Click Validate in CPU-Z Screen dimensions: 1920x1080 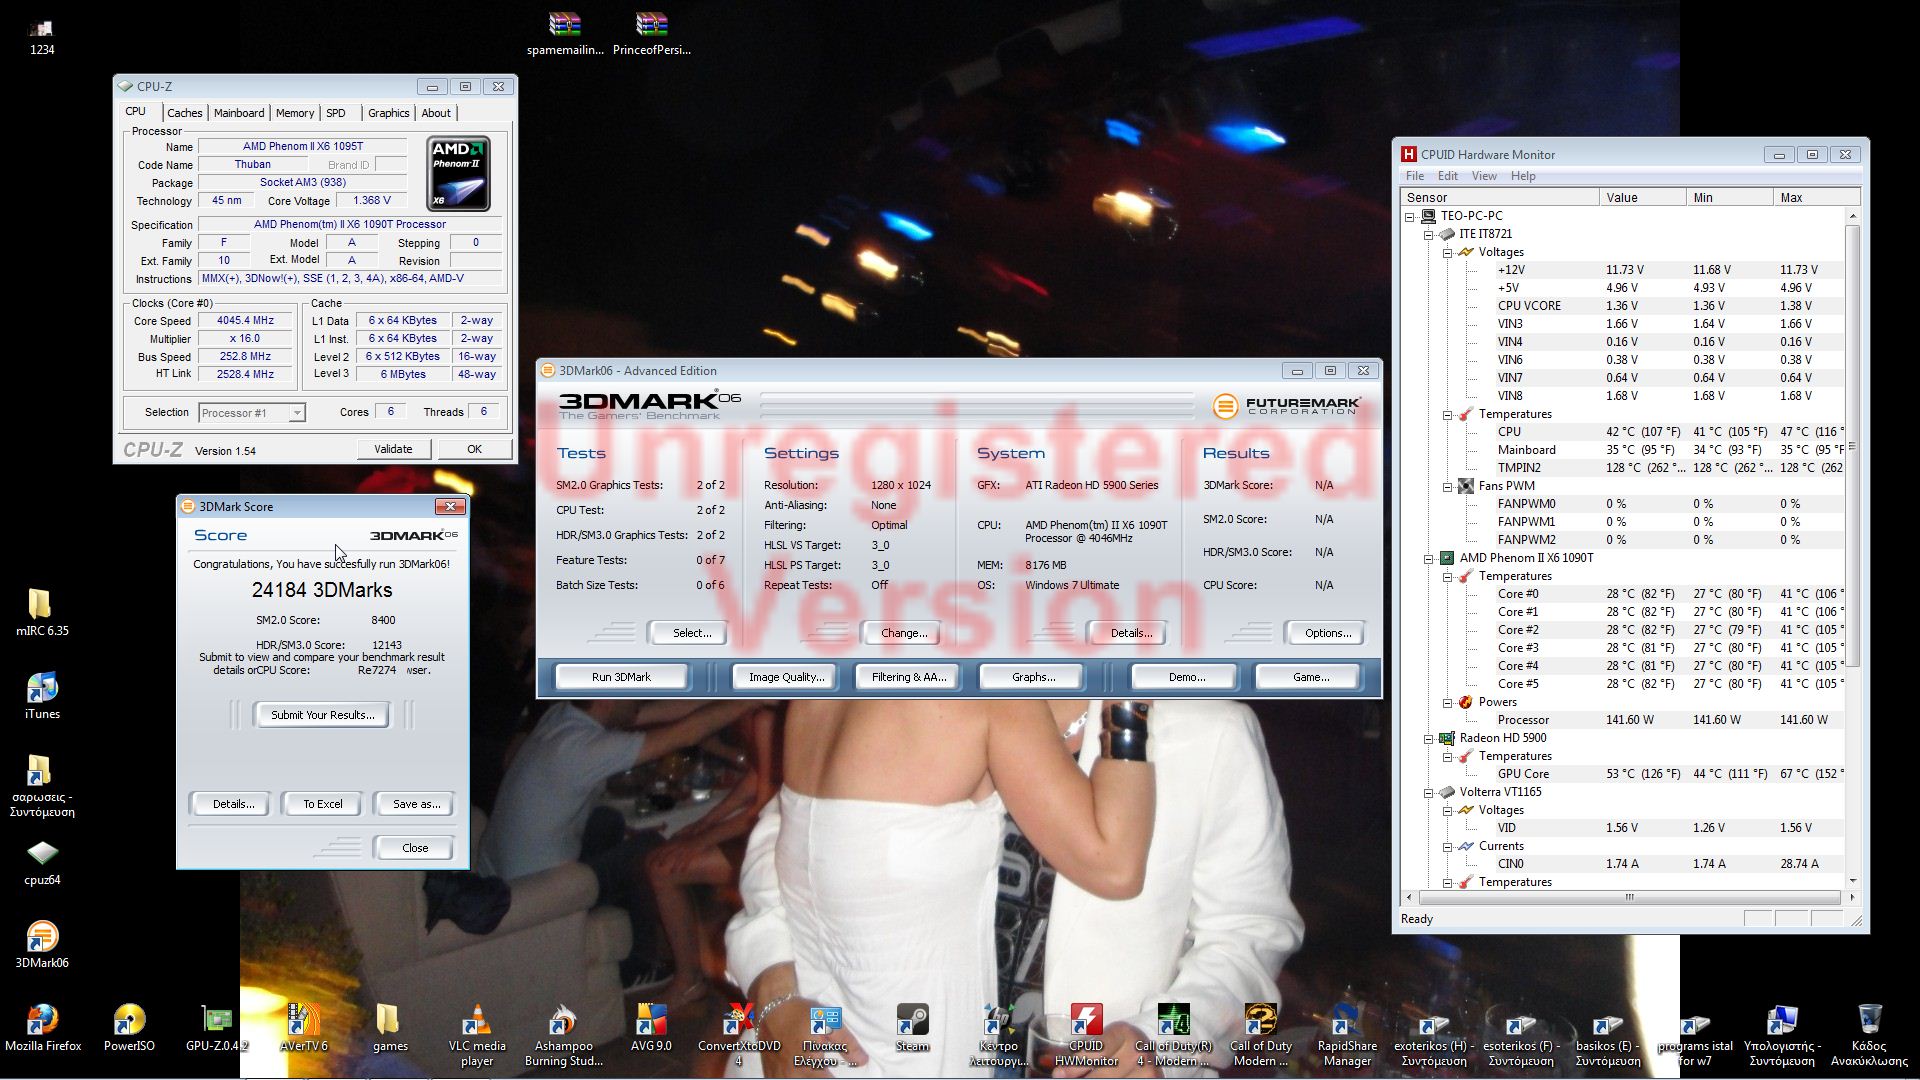point(393,449)
